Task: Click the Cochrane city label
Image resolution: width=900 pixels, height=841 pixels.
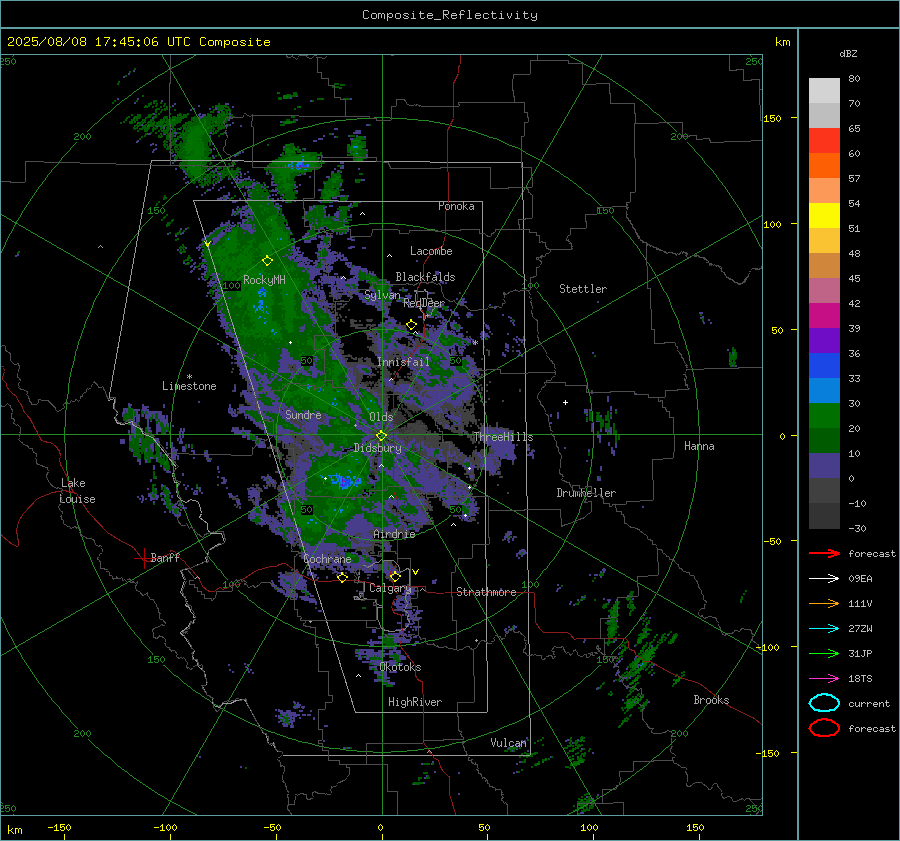Action: (x=327, y=559)
